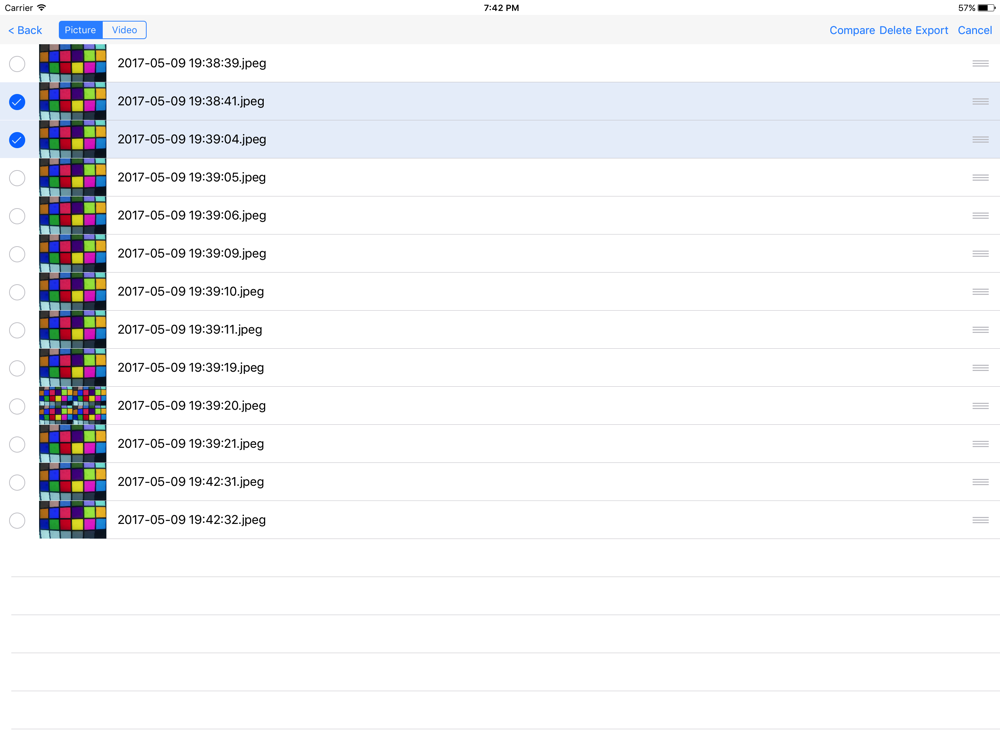Tap the reorder handle for 19:39:10.jpeg
The width and height of the screenshot is (1000, 750).
[980, 291]
